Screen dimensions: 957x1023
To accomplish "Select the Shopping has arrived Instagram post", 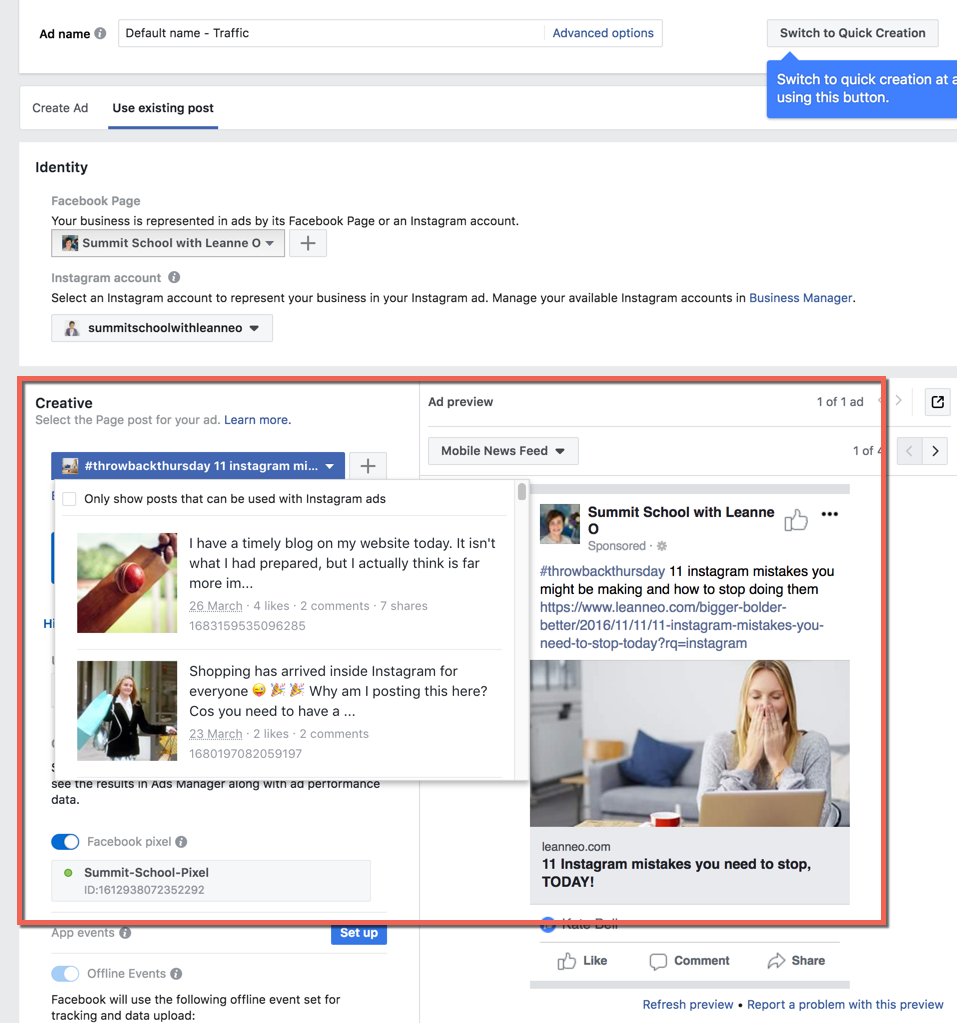I will coord(290,711).
